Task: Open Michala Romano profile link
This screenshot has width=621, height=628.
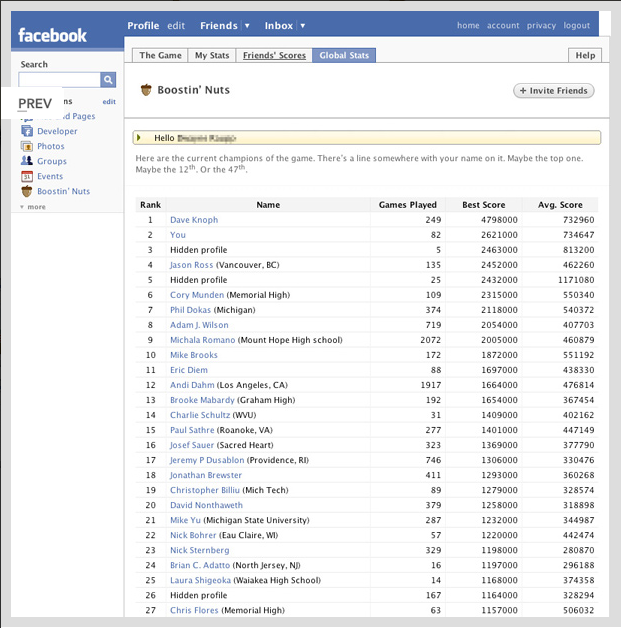Action: (x=203, y=340)
